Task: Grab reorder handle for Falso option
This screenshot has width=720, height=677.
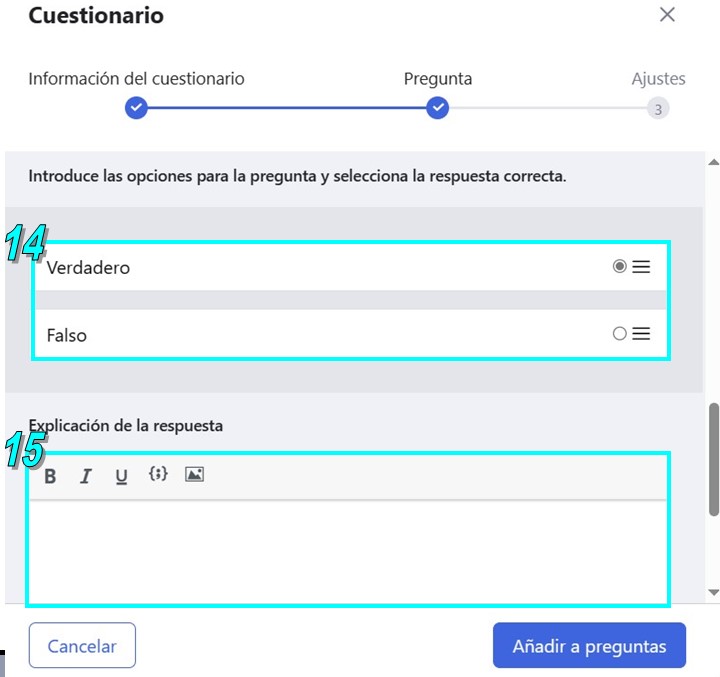Action: (641, 333)
